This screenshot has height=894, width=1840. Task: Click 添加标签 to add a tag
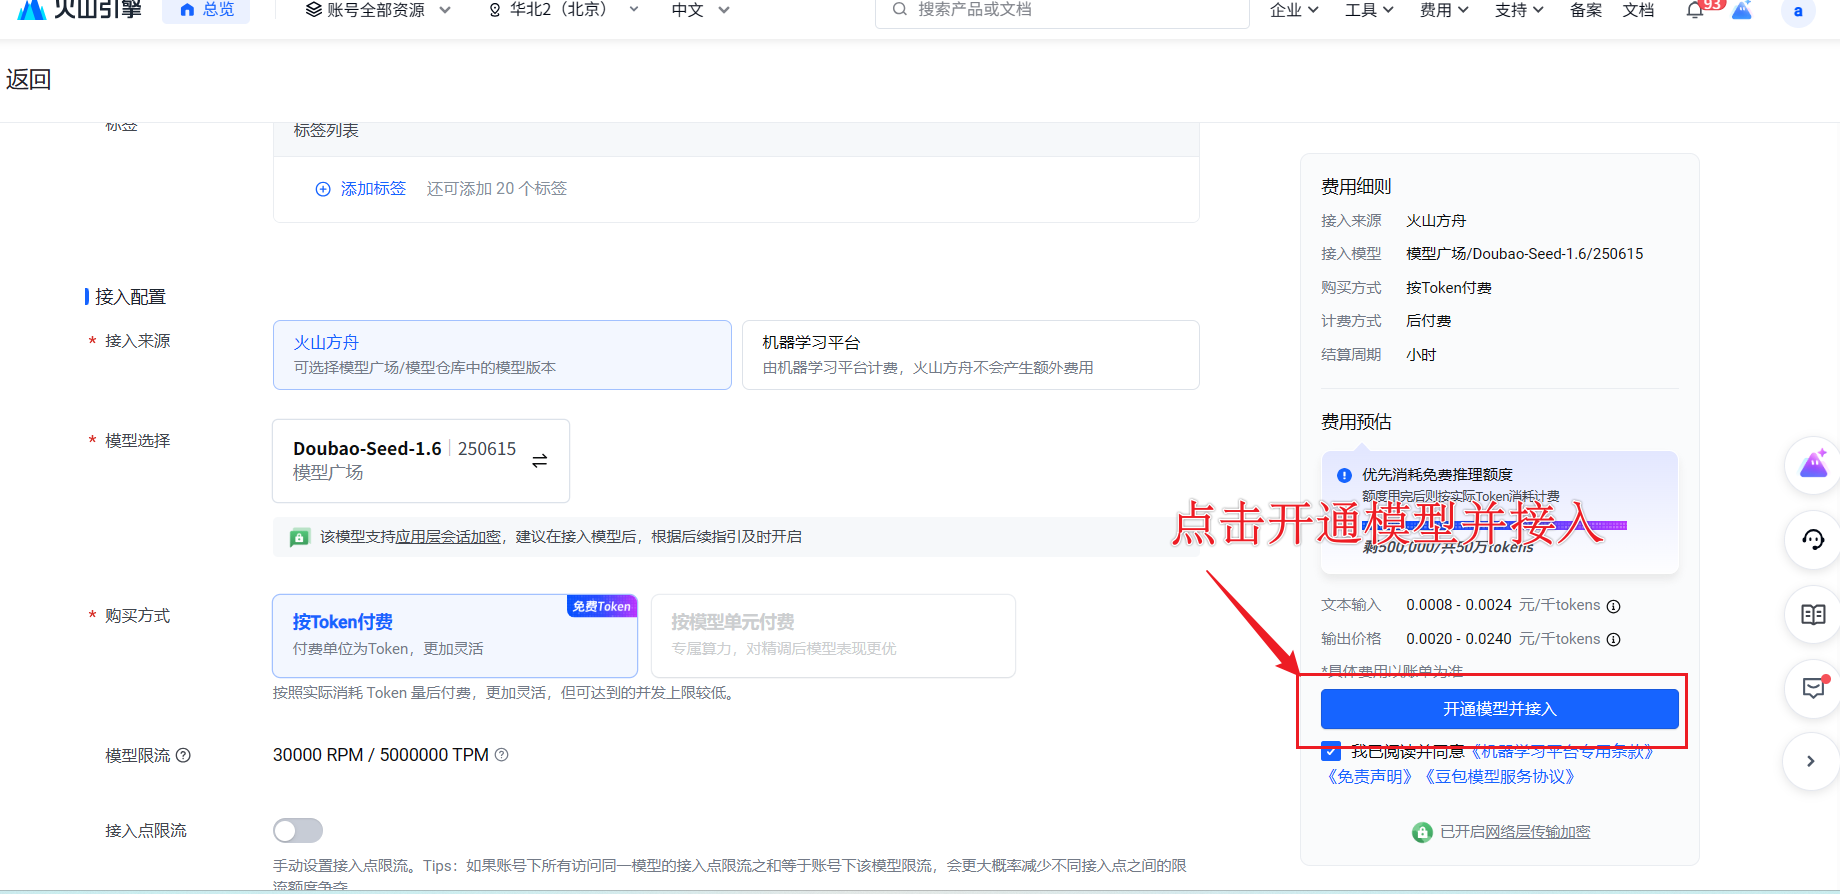click(x=361, y=189)
